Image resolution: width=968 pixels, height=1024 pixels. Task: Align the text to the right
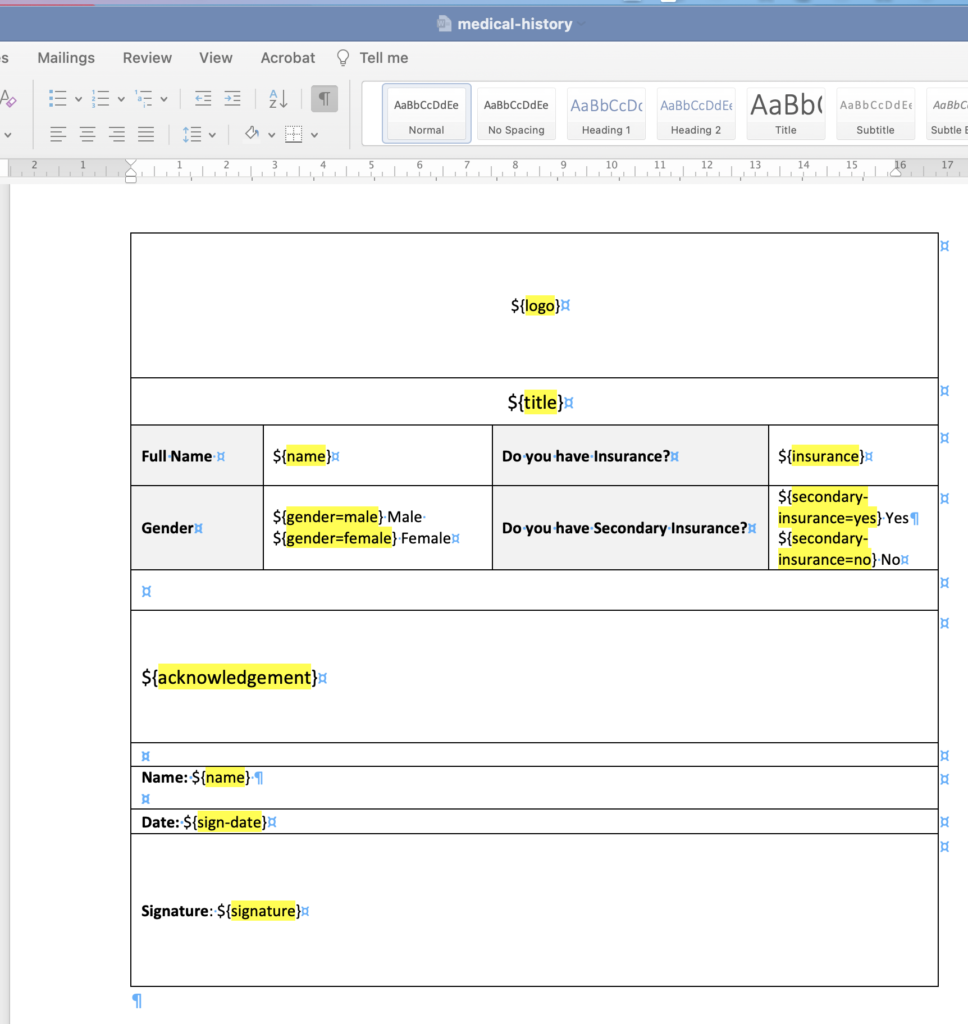(117, 134)
